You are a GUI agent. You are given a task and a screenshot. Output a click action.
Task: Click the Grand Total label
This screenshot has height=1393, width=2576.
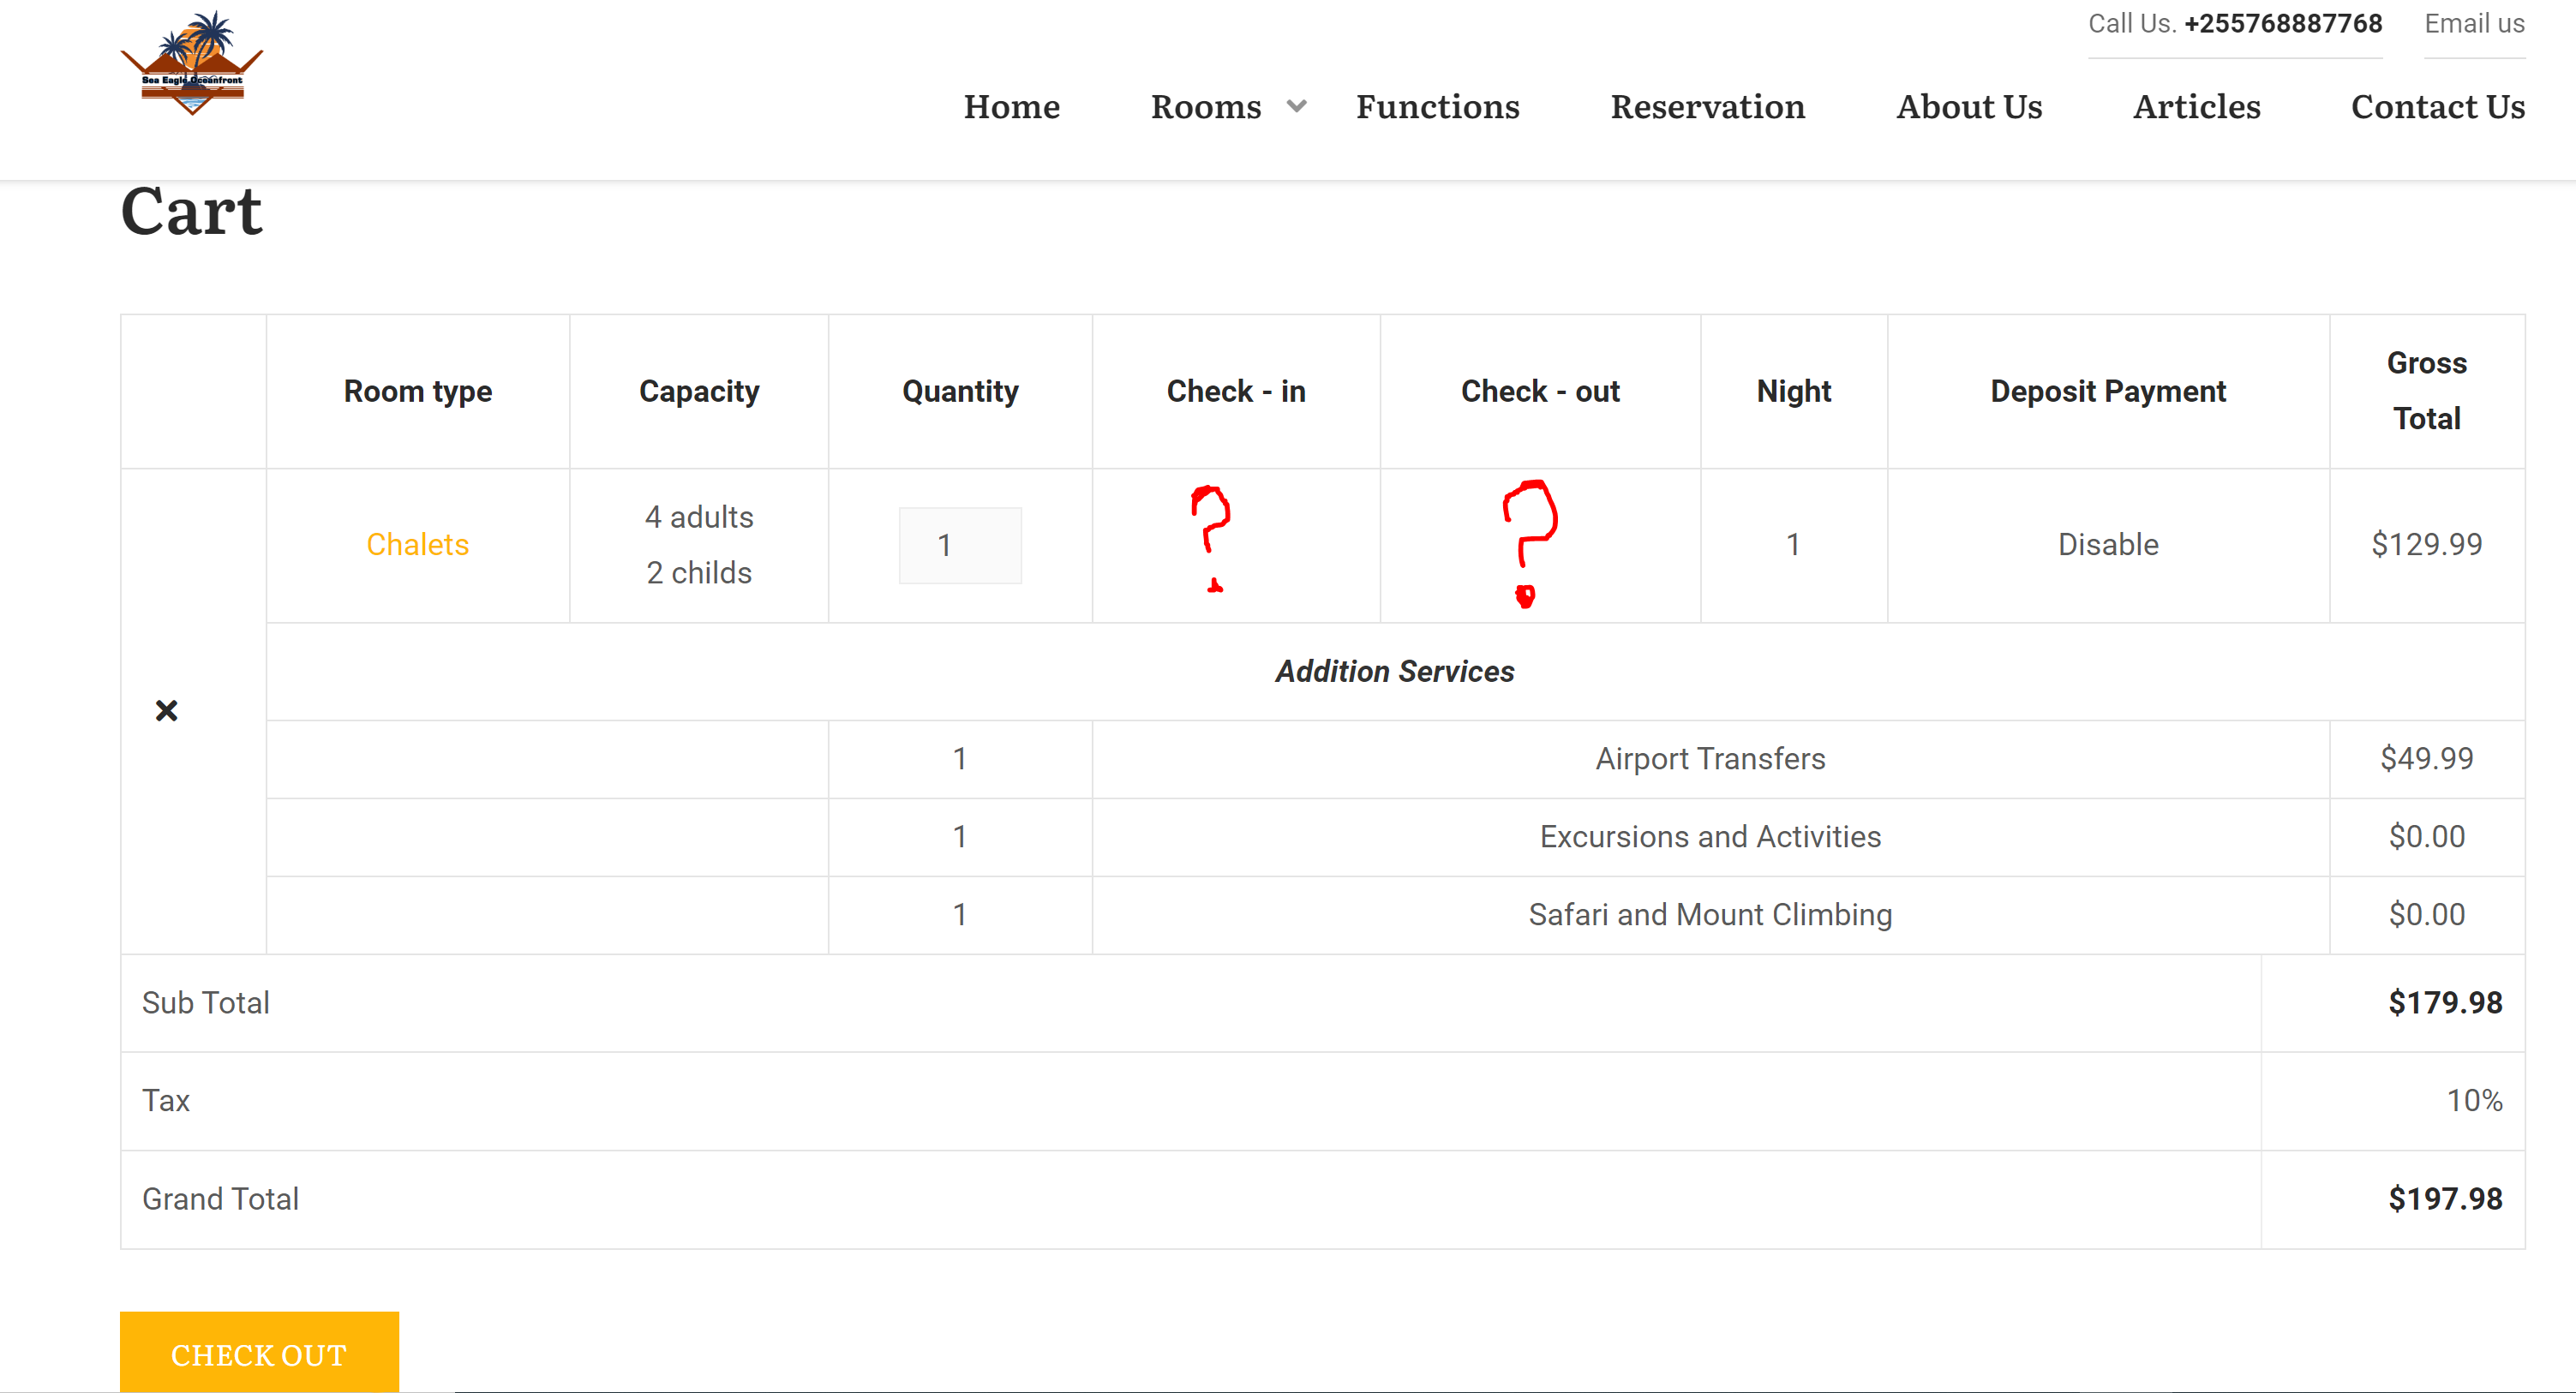pyautogui.click(x=221, y=1199)
